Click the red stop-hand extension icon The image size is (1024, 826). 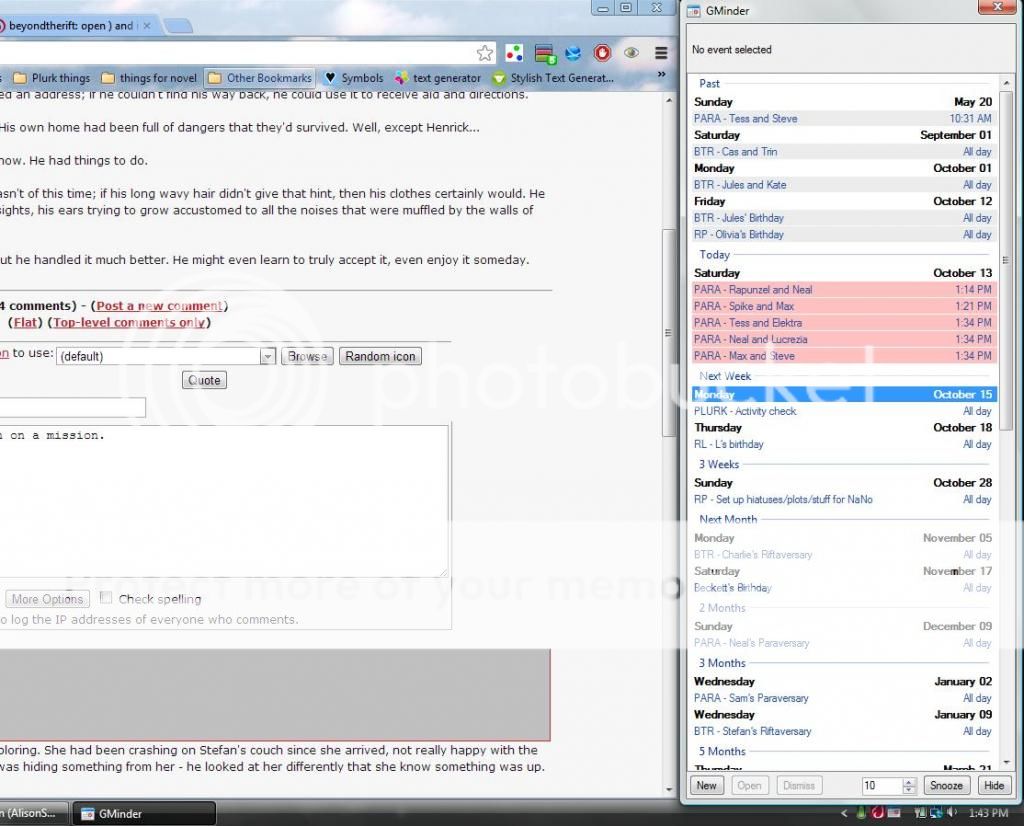602,53
